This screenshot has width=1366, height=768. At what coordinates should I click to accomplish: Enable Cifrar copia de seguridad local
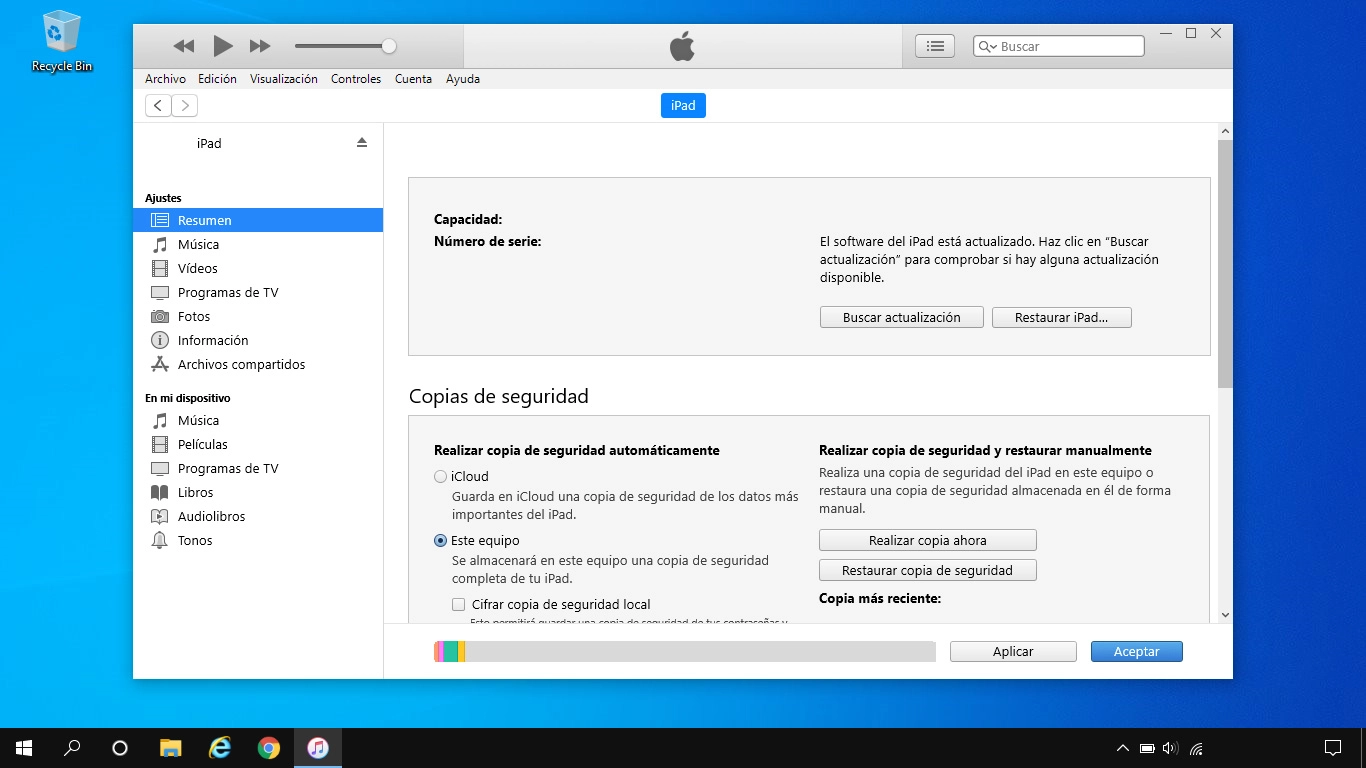pos(458,604)
